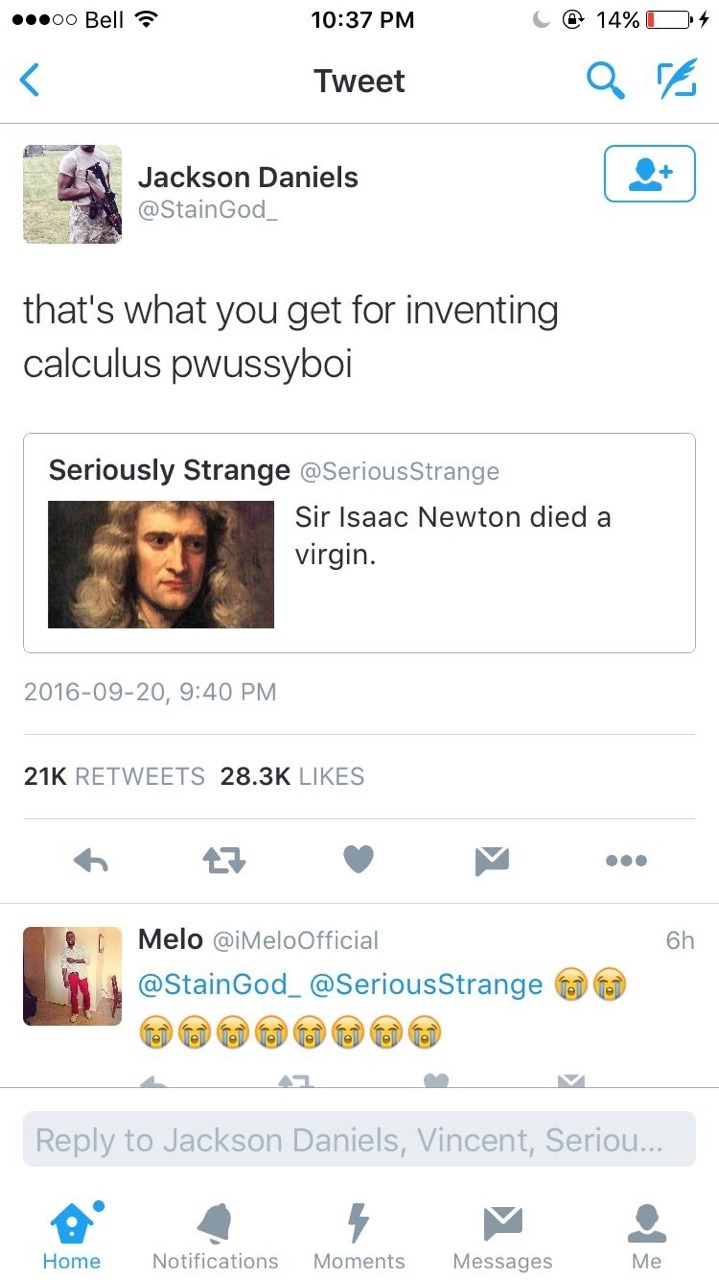Open Isaac Newton portrait thumbnail
The image size is (719, 1280).
click(161, 564)
